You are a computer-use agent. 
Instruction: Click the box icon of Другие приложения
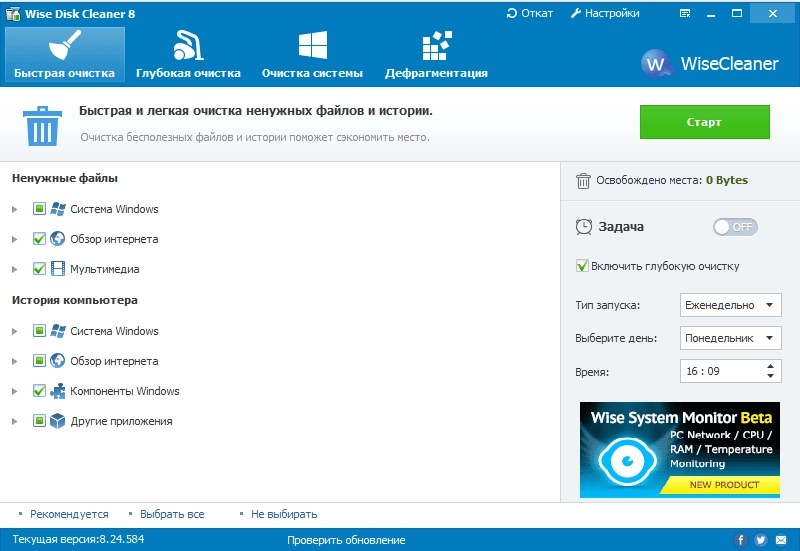58,421
